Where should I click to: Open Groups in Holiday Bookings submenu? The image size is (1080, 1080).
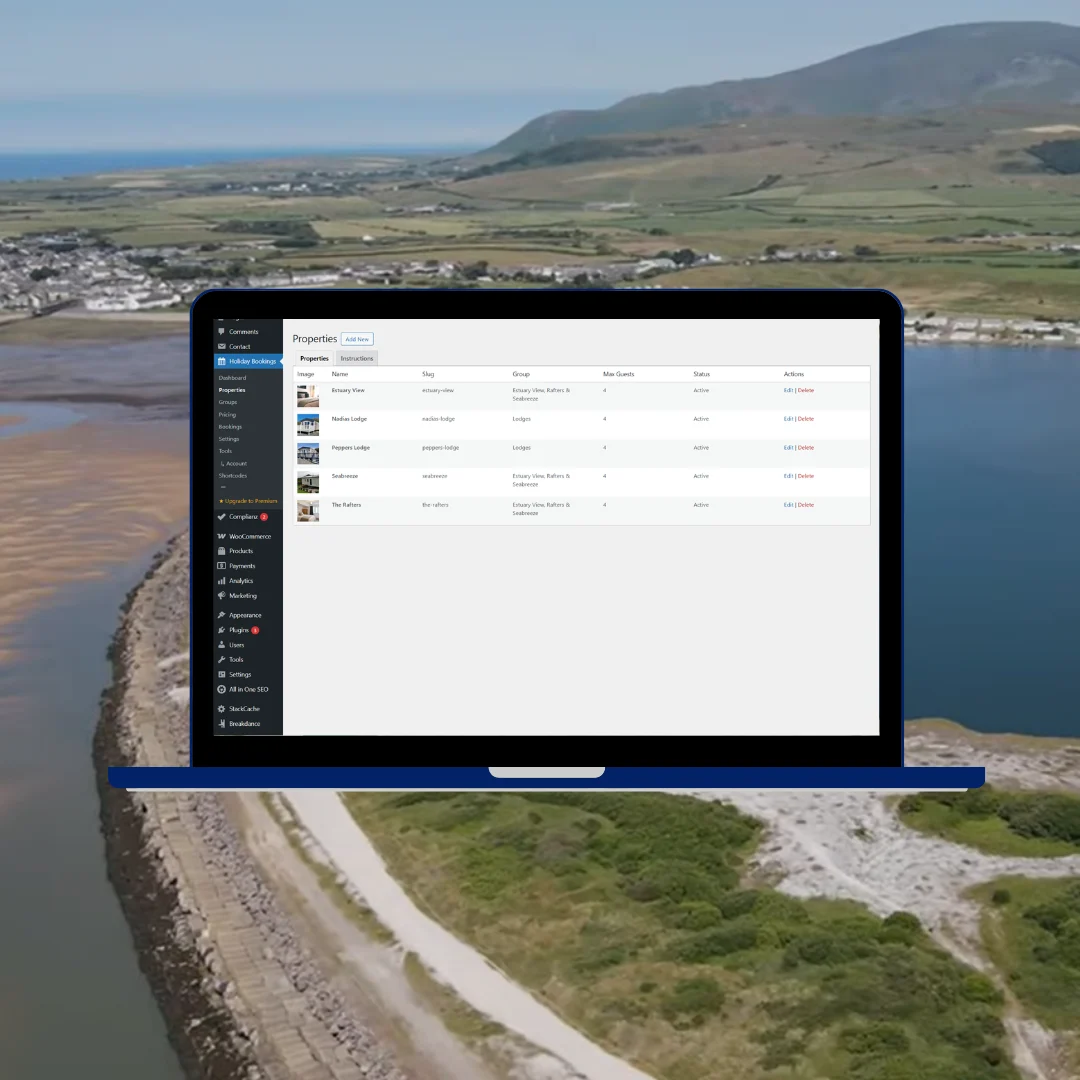click(x=228, y=402)
